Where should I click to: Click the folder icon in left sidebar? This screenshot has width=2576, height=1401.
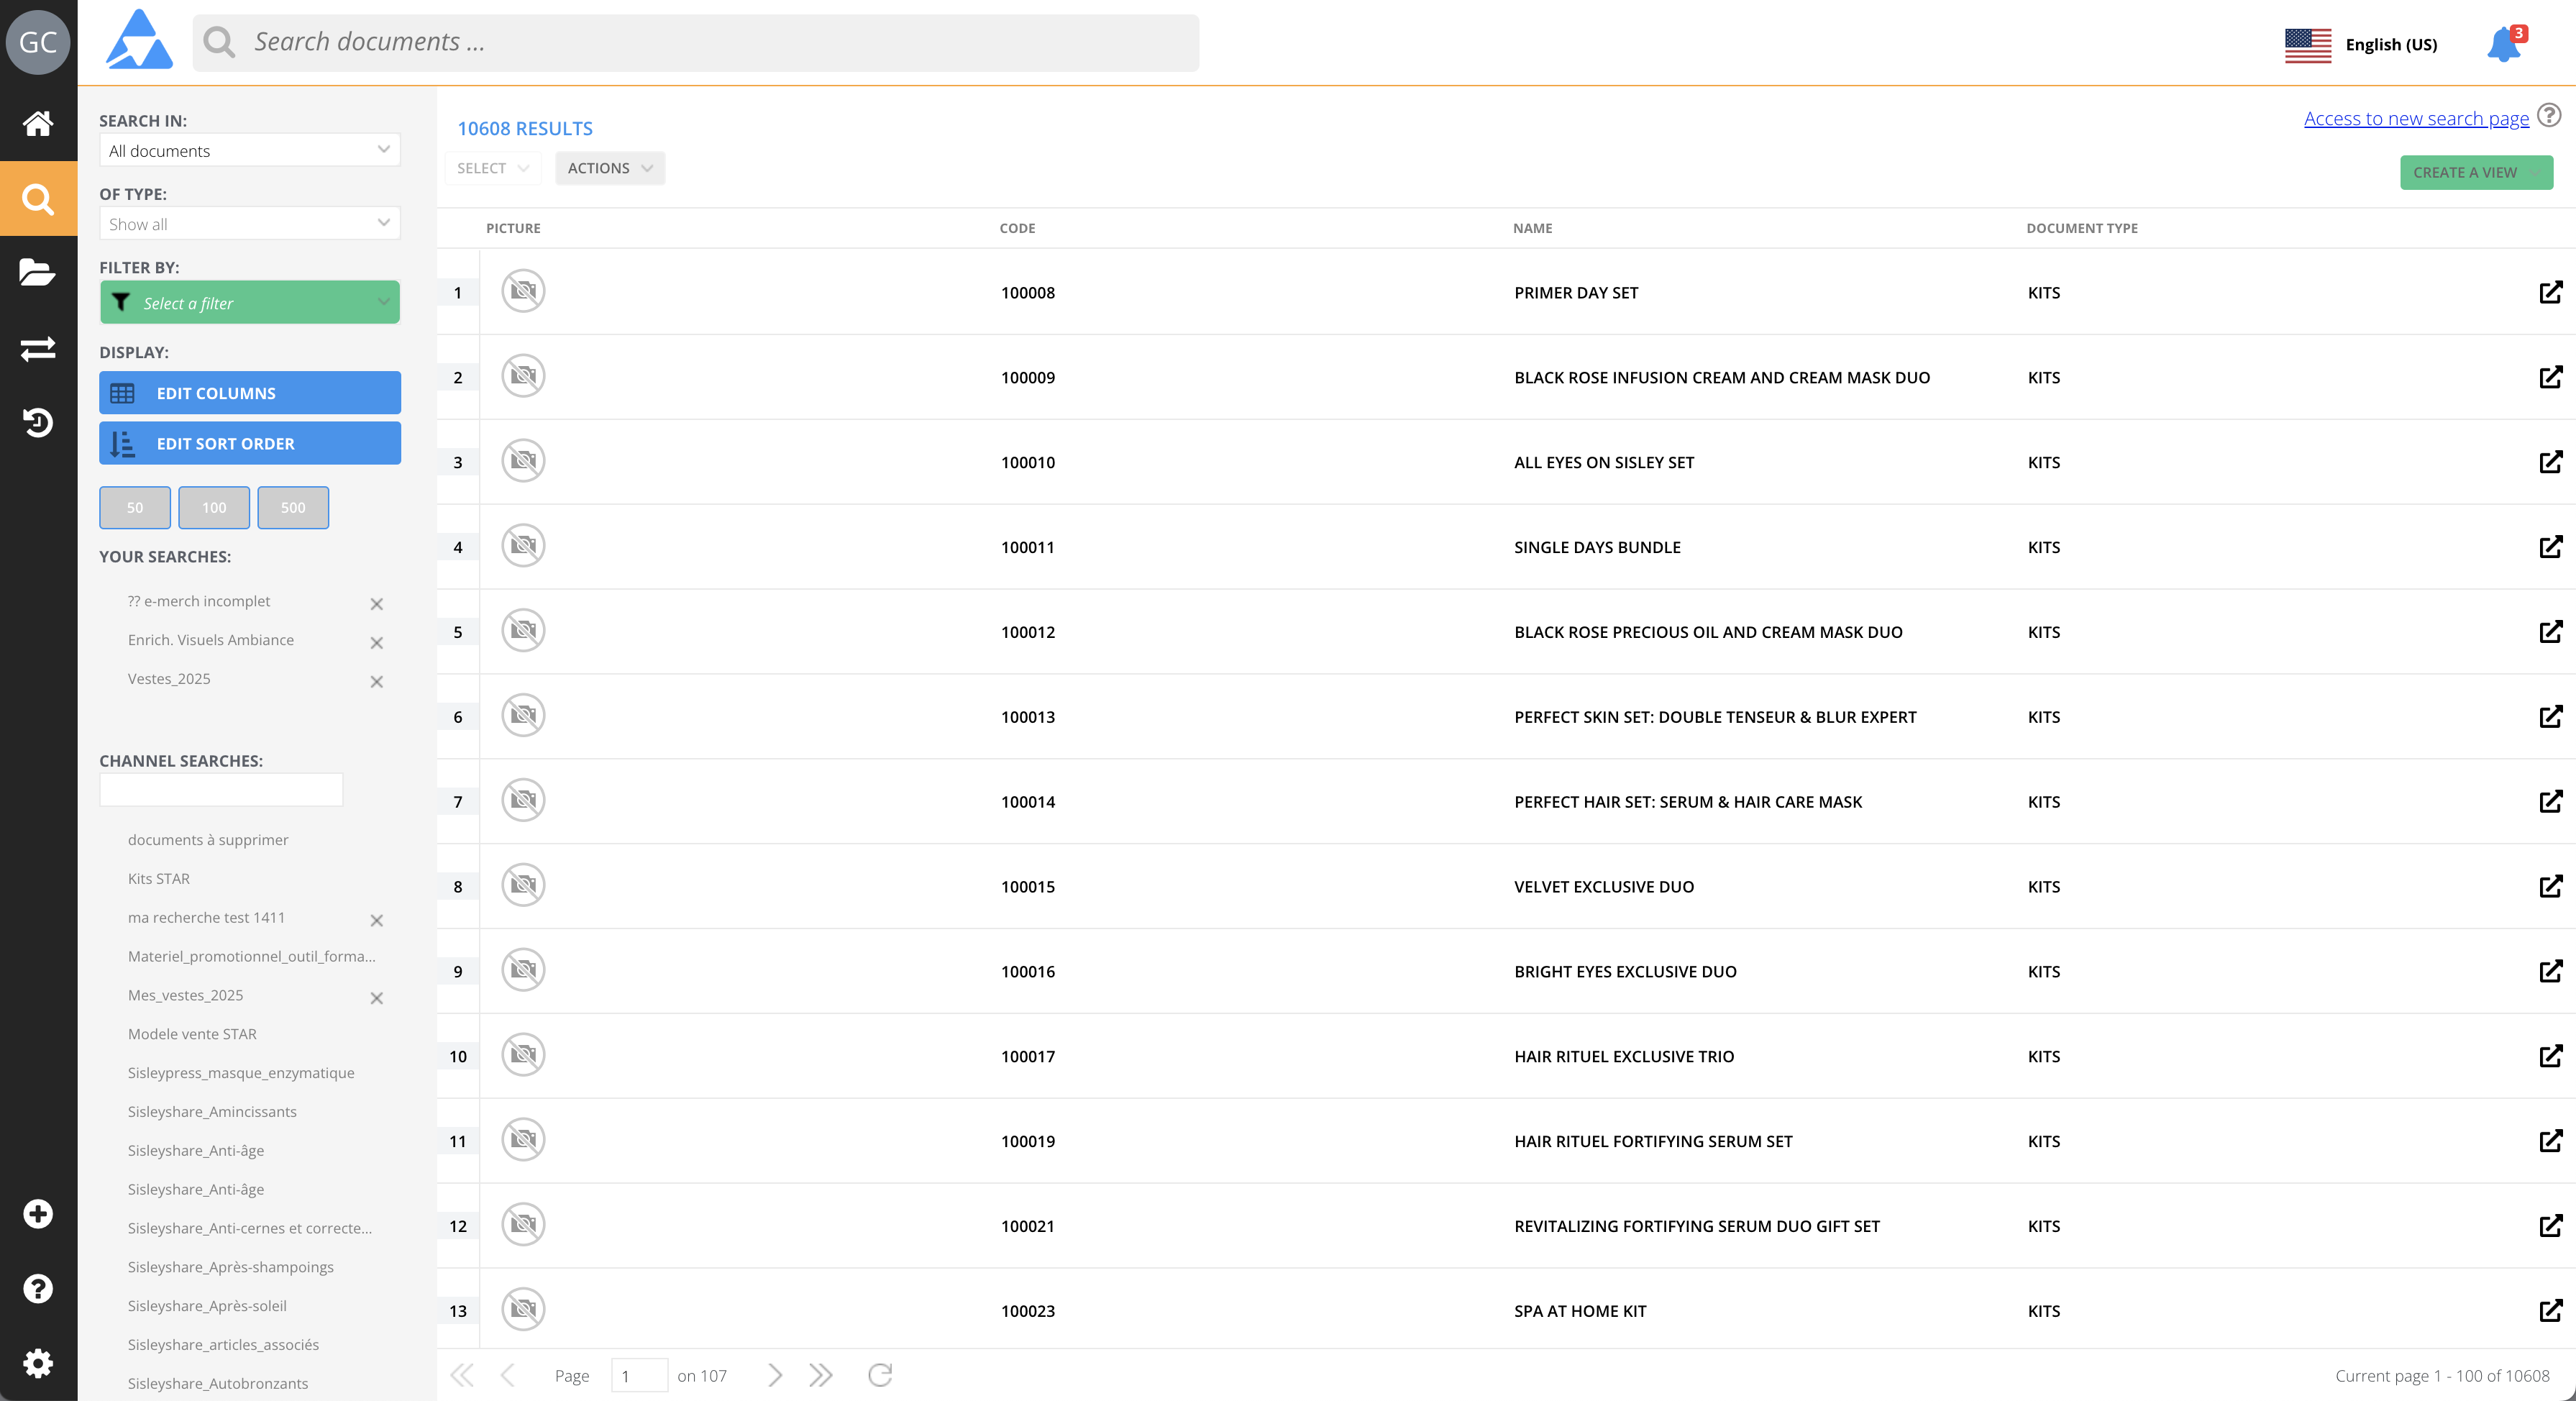(x=38, y=273)
